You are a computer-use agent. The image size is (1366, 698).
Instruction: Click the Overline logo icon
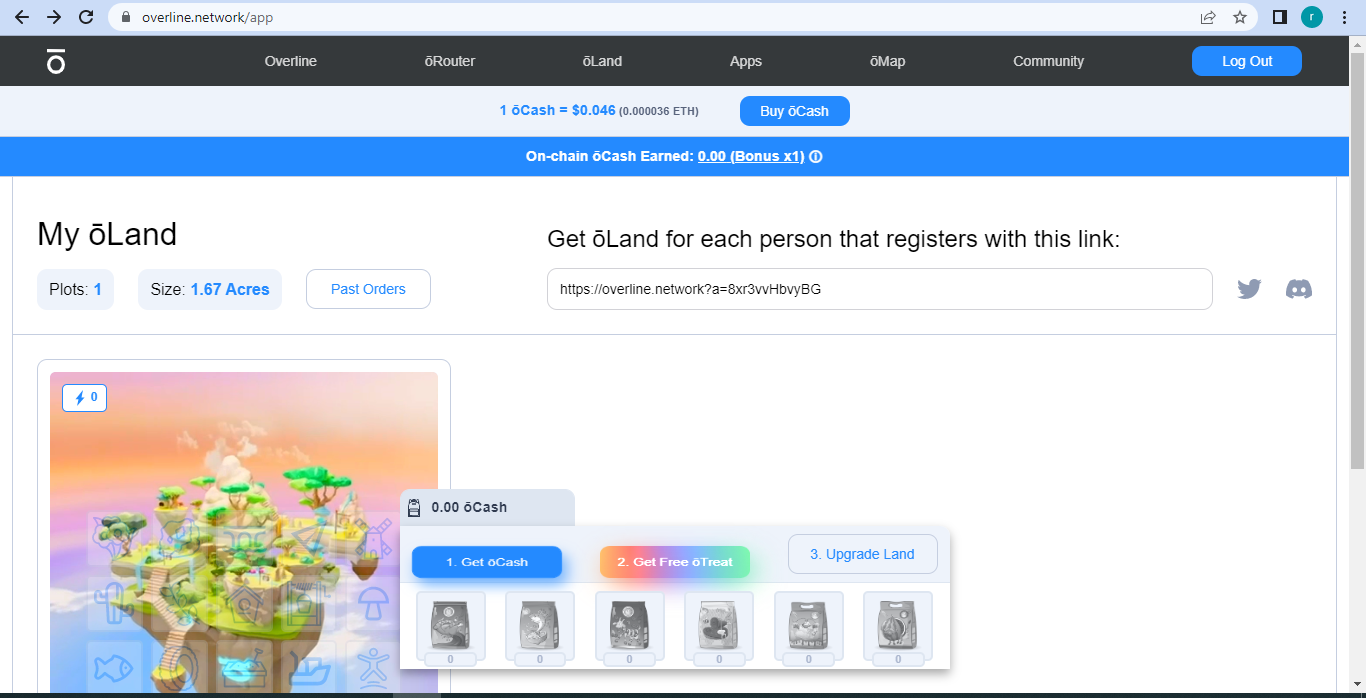[56, 61]
